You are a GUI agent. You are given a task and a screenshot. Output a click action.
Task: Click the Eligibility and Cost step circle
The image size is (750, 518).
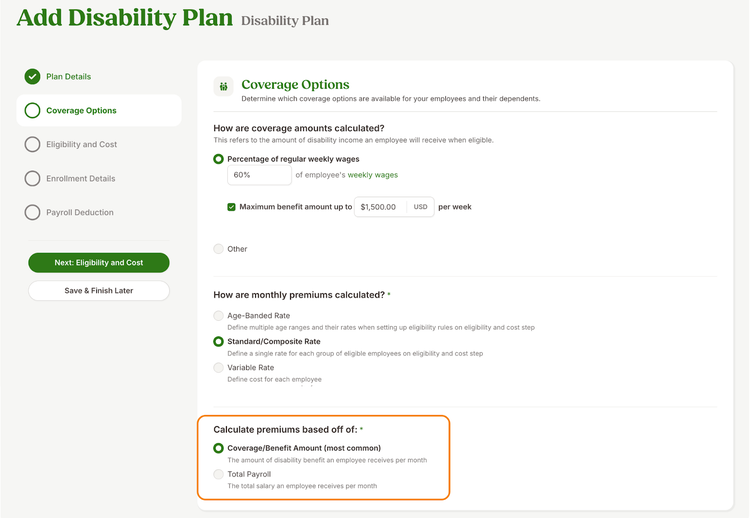[x=33, y=144]
